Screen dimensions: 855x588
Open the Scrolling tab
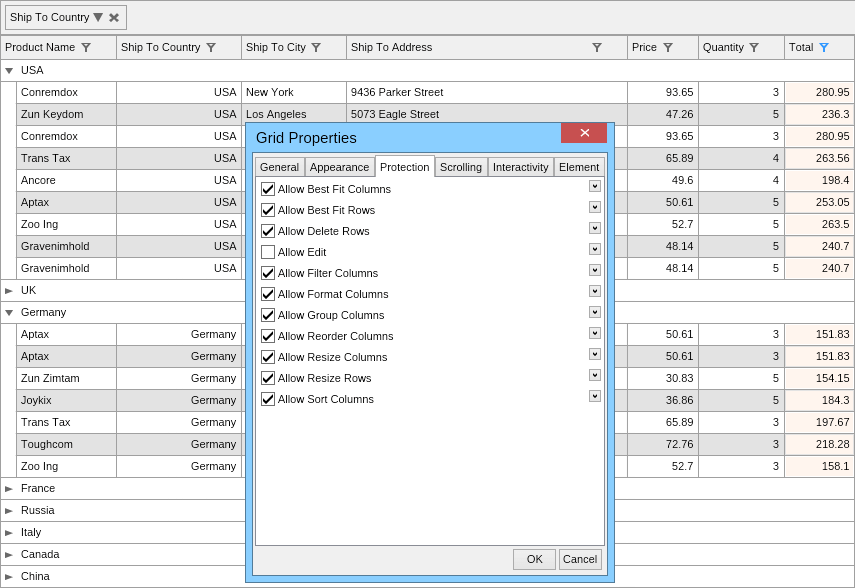click(461, 167)
